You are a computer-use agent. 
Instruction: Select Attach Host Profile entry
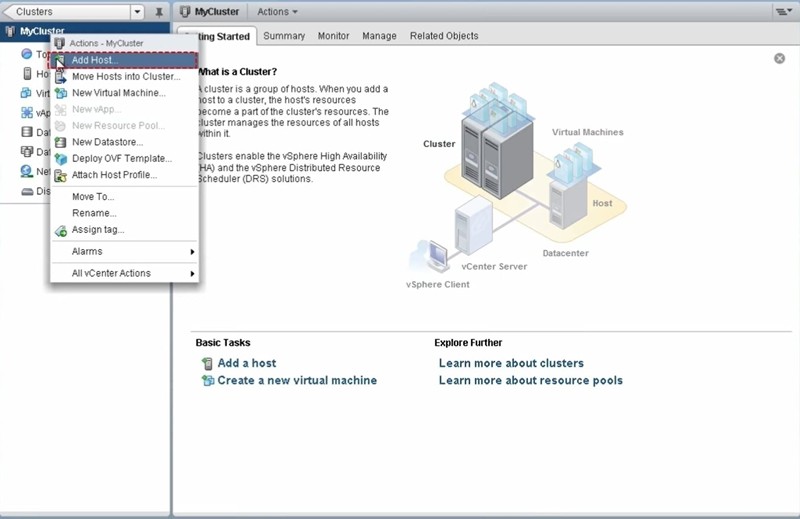click(x=124, y=175)
